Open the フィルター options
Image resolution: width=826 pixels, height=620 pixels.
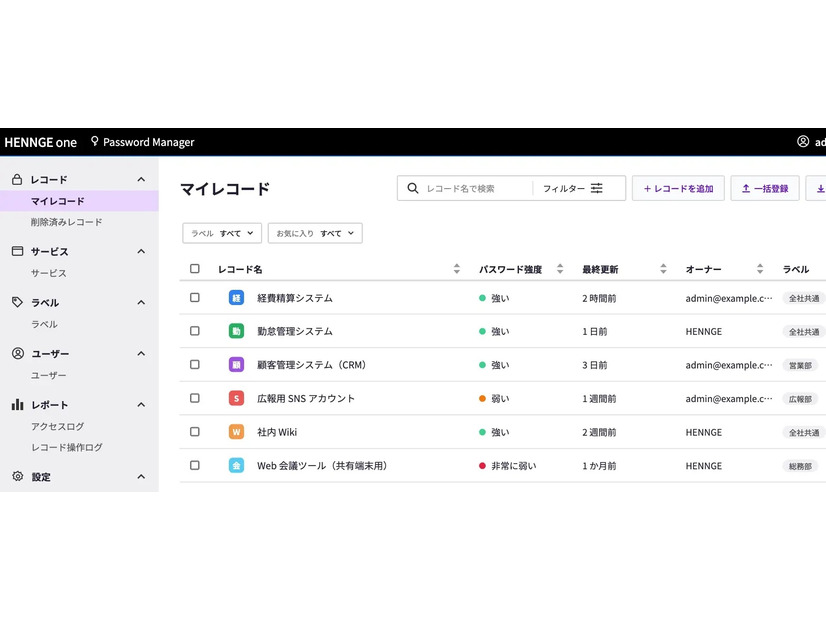click(573, 188)
